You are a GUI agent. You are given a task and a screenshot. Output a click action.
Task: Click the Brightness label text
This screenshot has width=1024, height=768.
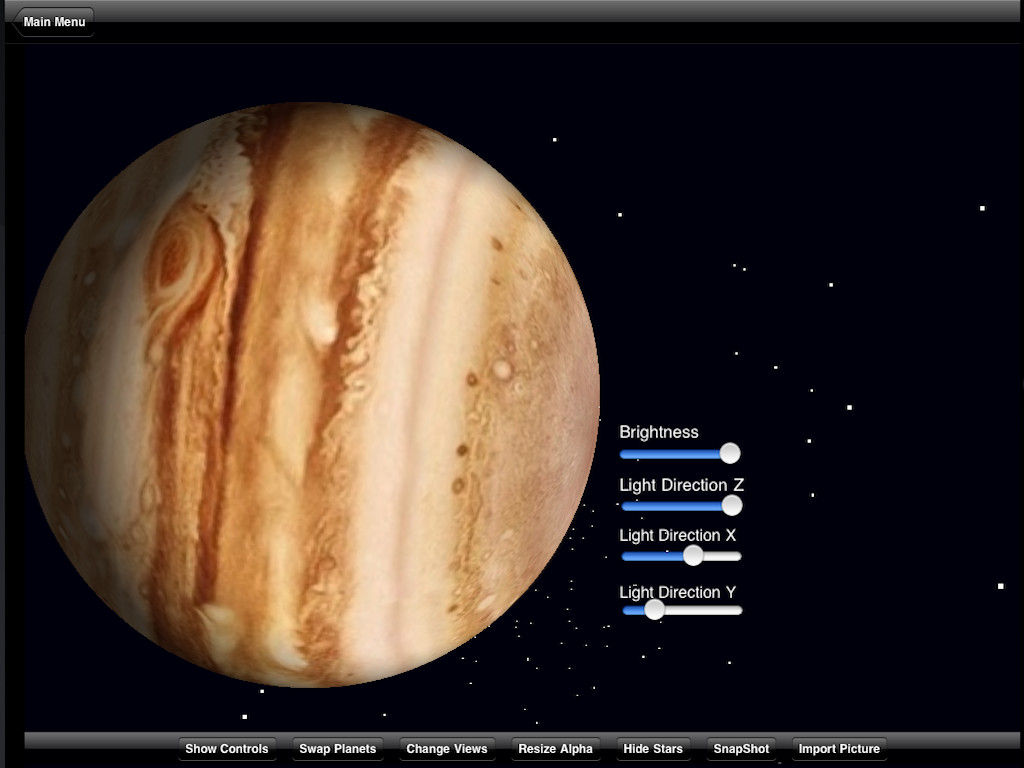658,432
